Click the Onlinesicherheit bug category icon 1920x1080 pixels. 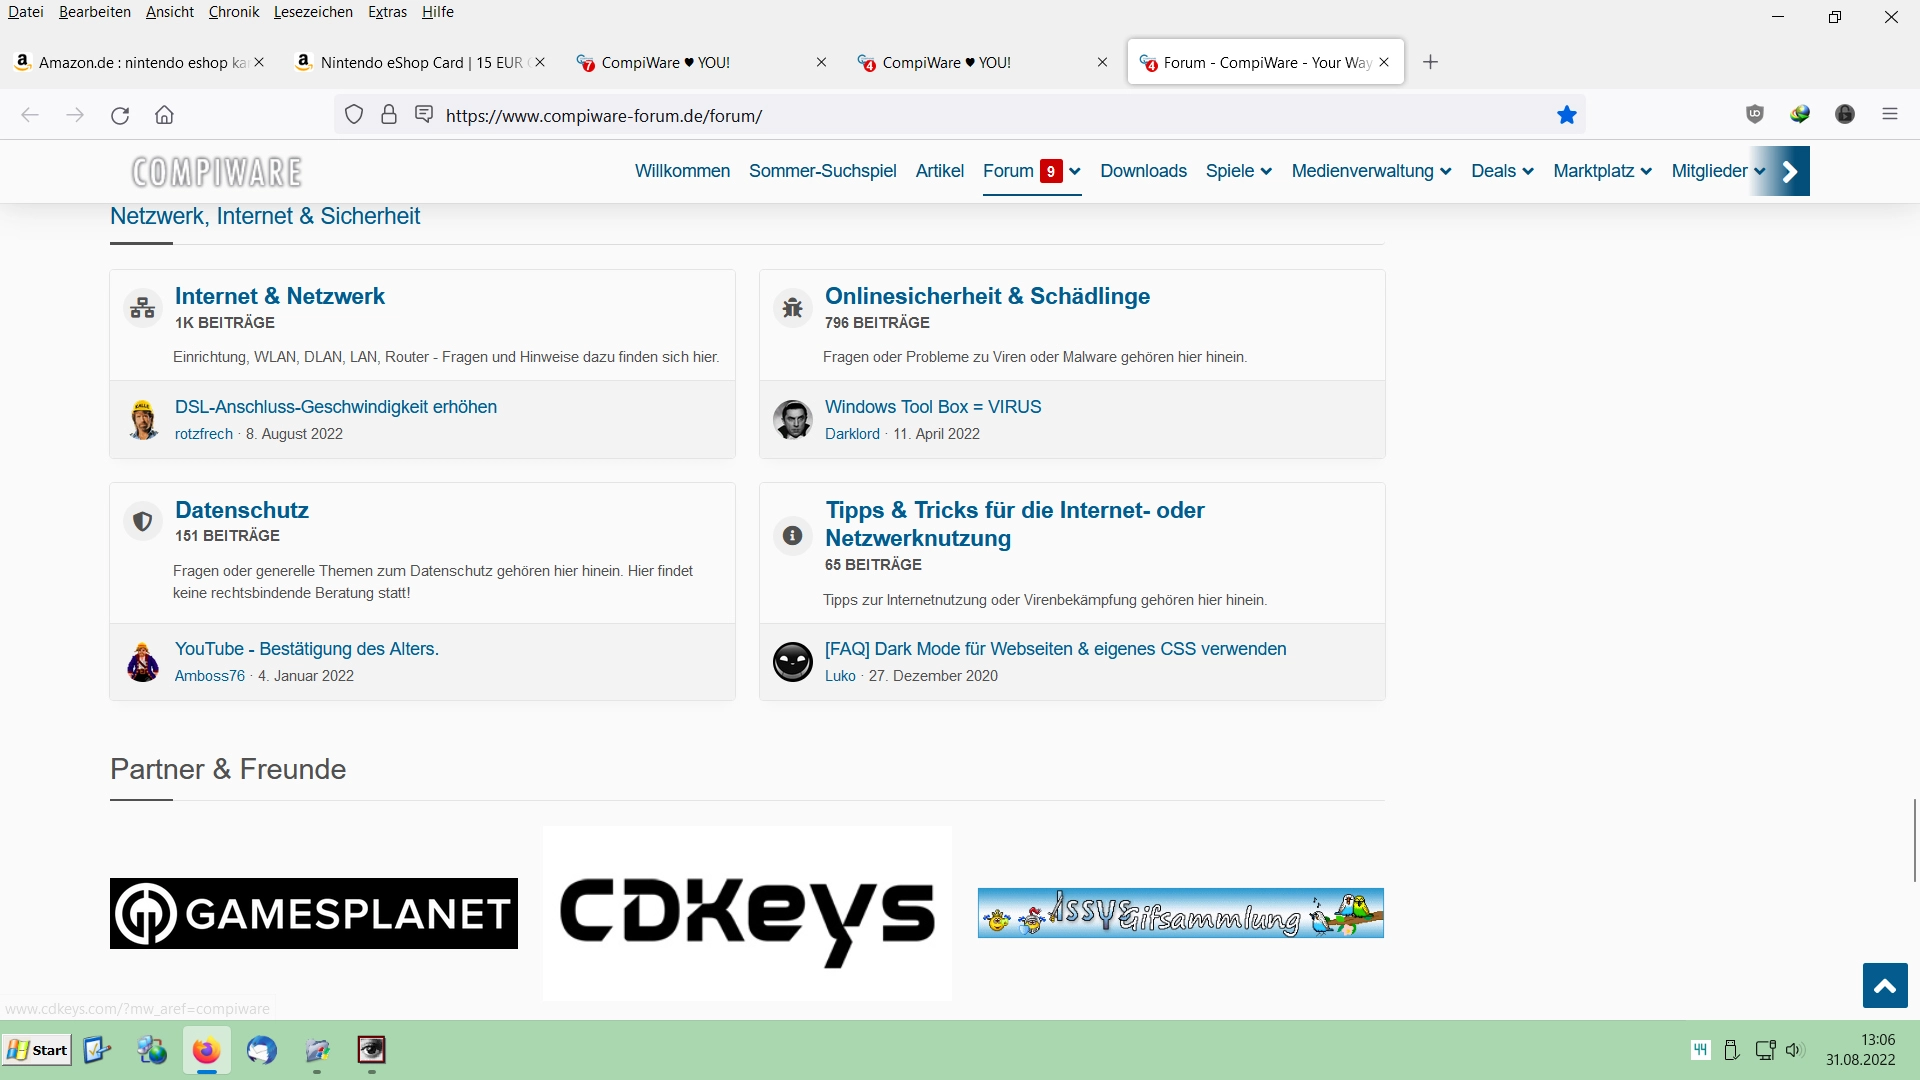pos(793,307)
